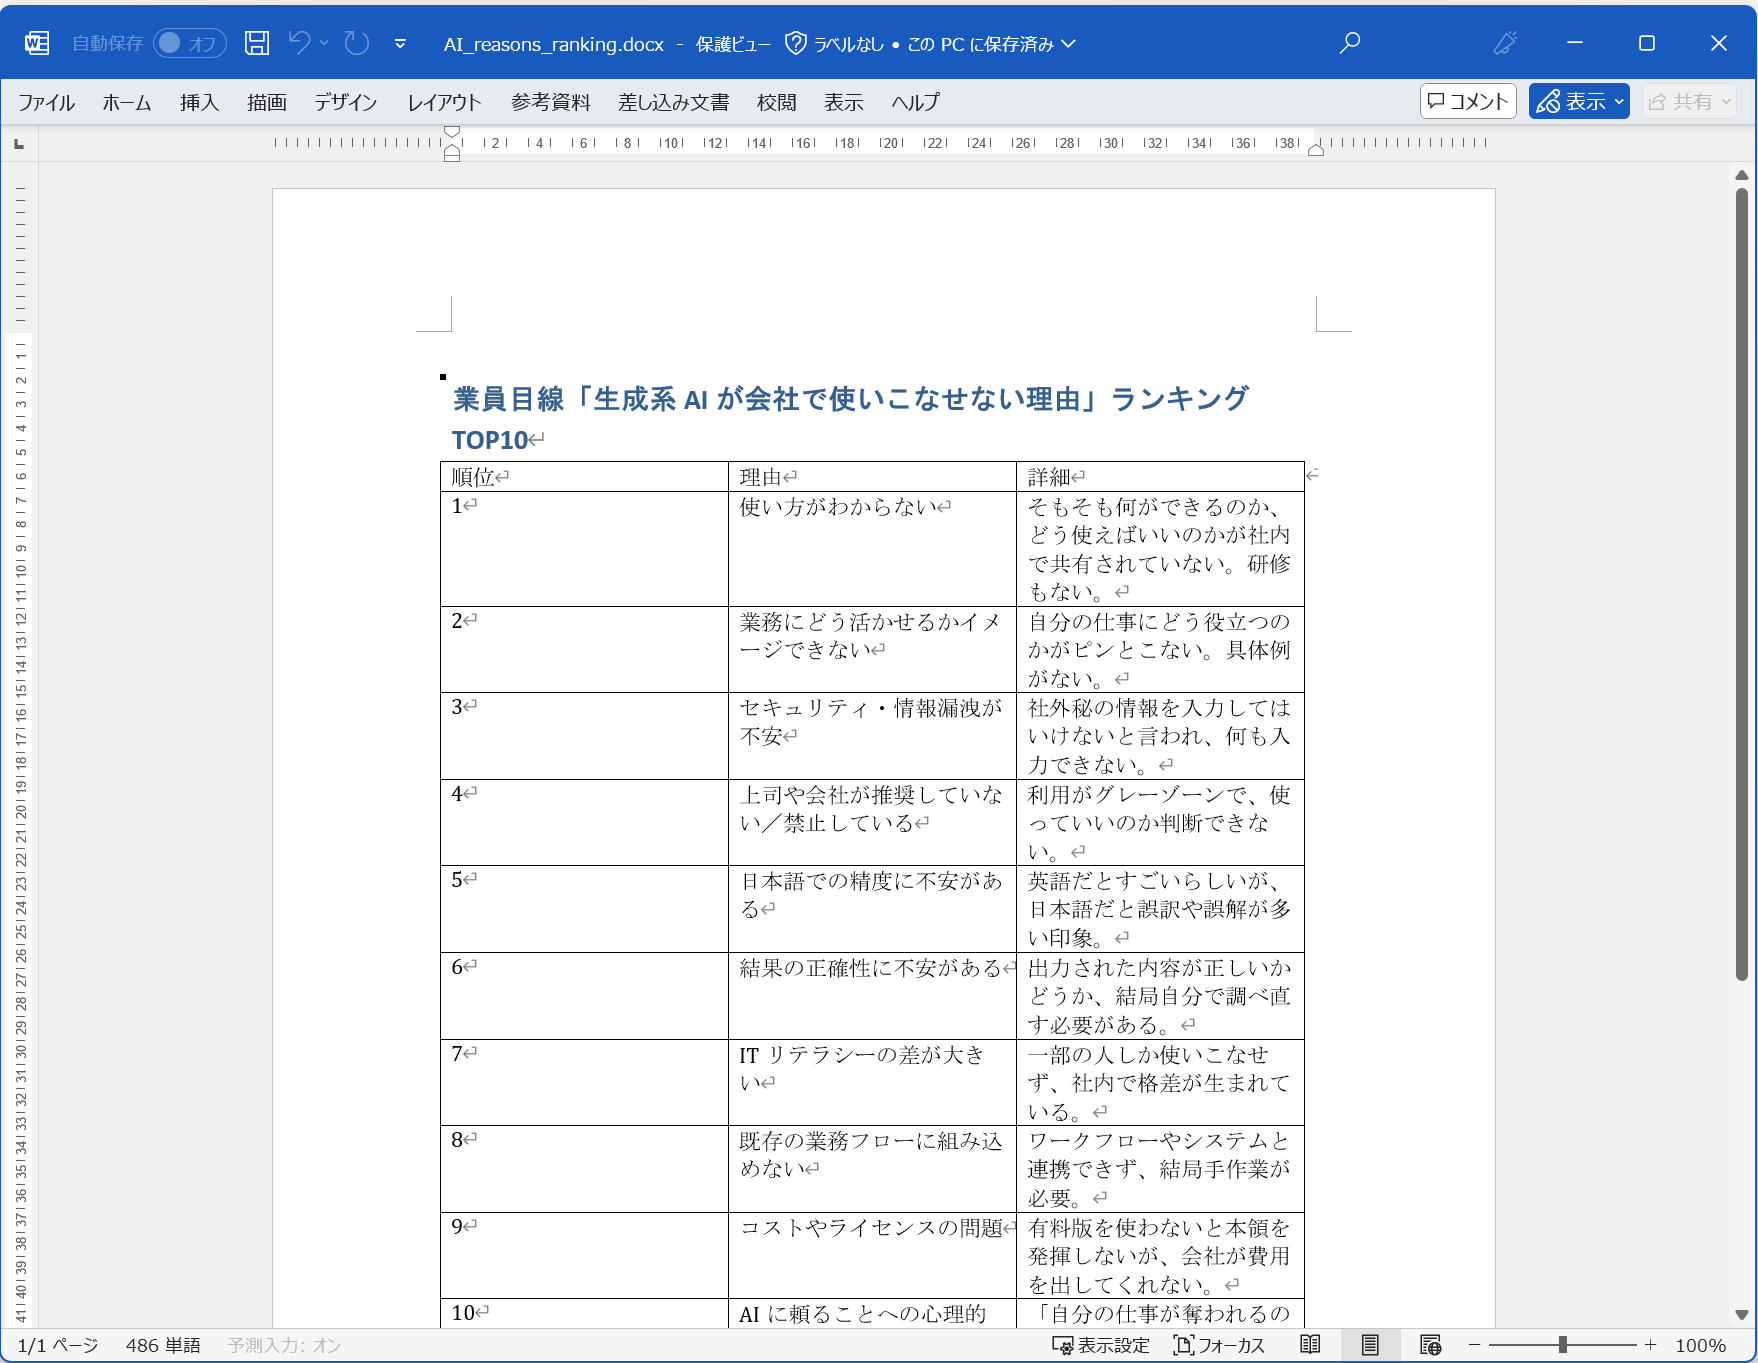Viewport: 1758px width, 1363px height.
Task: Select Web Layout view icon
Action: 1432,1345
